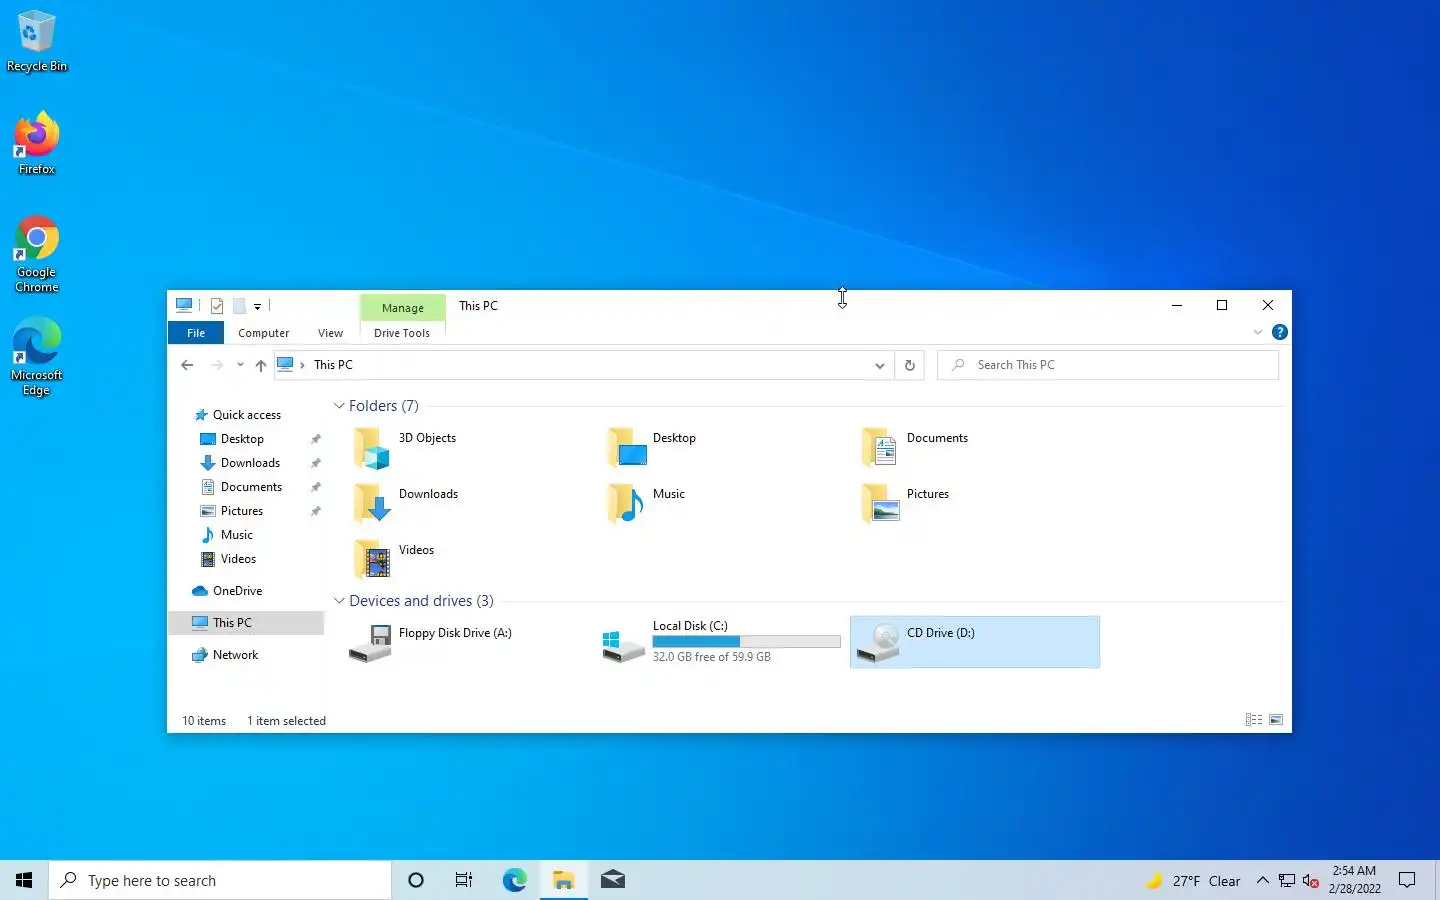Click the Edge icon on the taskbar

pyautogui.click(x=514, y=880)
